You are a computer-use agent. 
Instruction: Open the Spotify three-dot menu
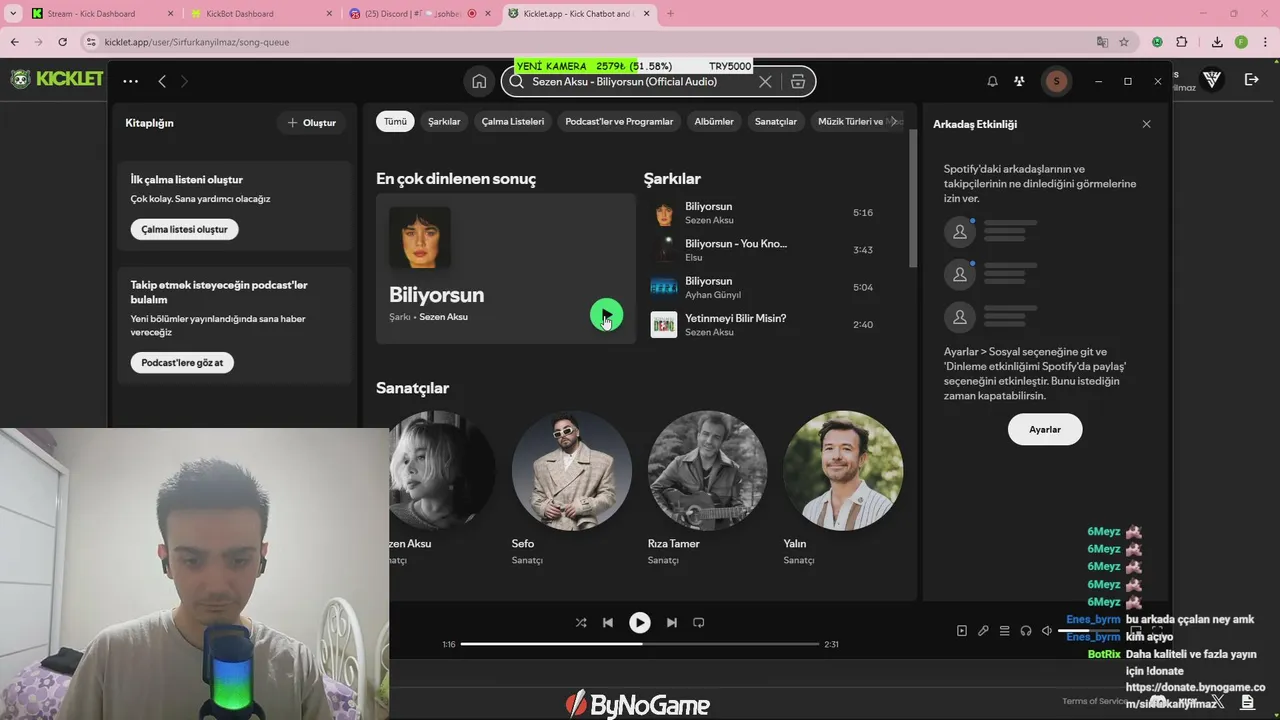(x=131, y=81)
